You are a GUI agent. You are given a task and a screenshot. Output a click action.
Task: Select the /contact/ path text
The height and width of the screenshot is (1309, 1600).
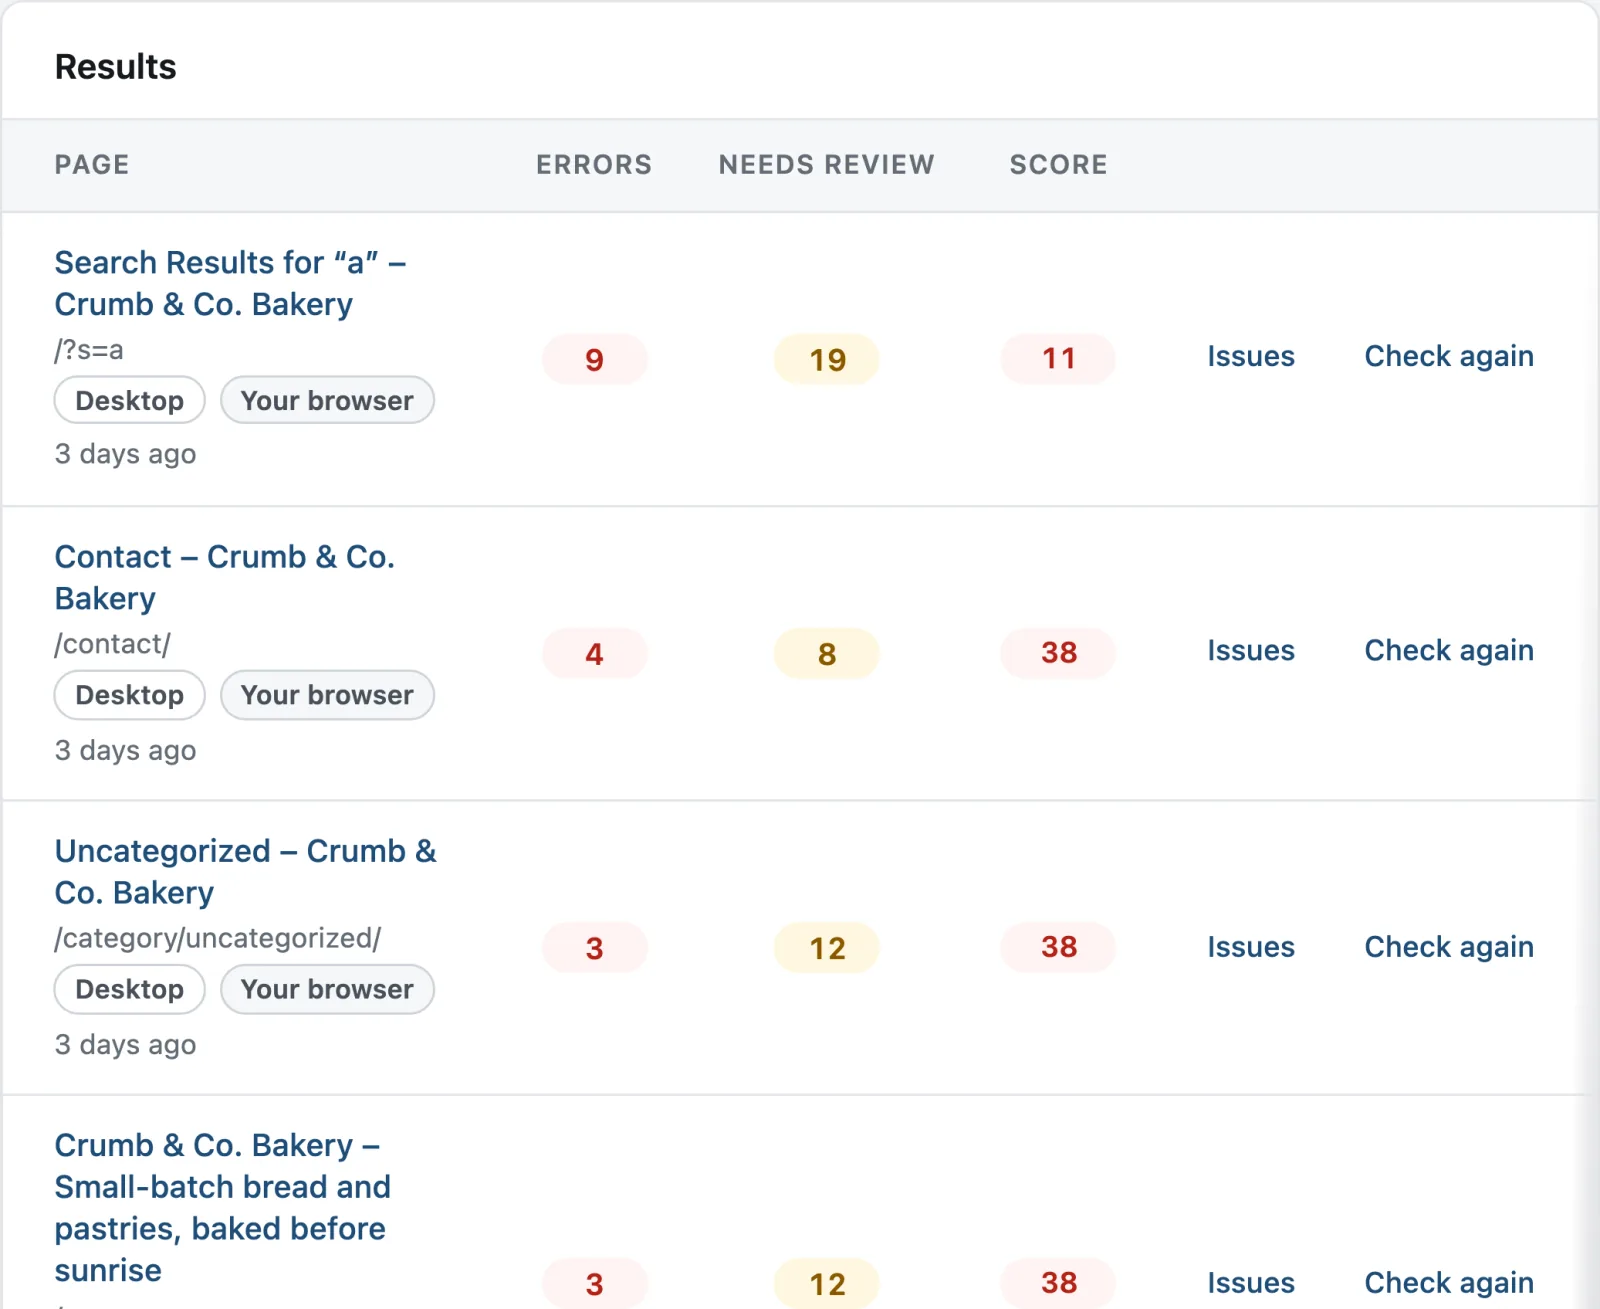(113, 644)
